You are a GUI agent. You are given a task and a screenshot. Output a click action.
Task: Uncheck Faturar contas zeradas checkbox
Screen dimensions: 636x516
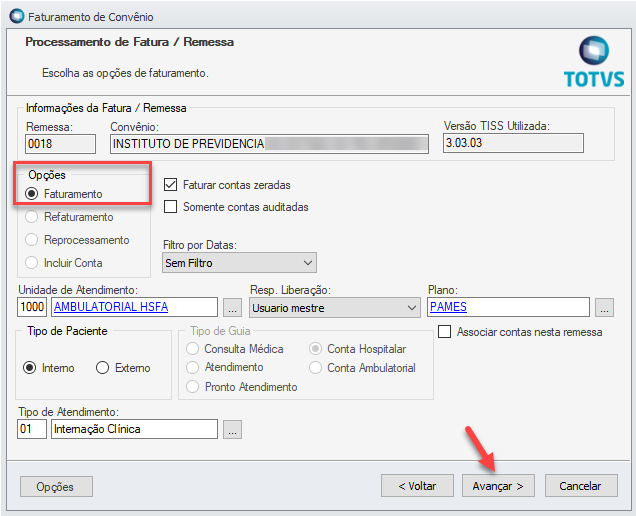(x=170, y=185)
